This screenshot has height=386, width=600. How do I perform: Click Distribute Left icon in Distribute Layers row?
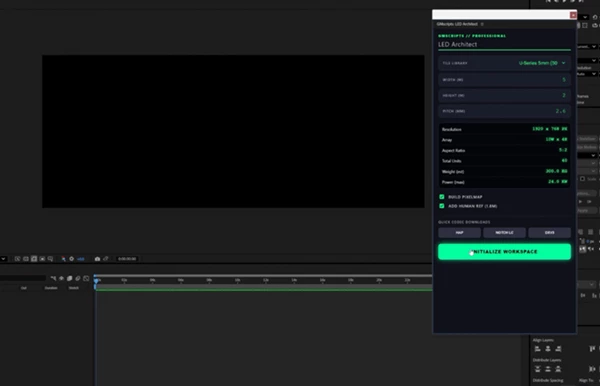[x=592, y=369]
